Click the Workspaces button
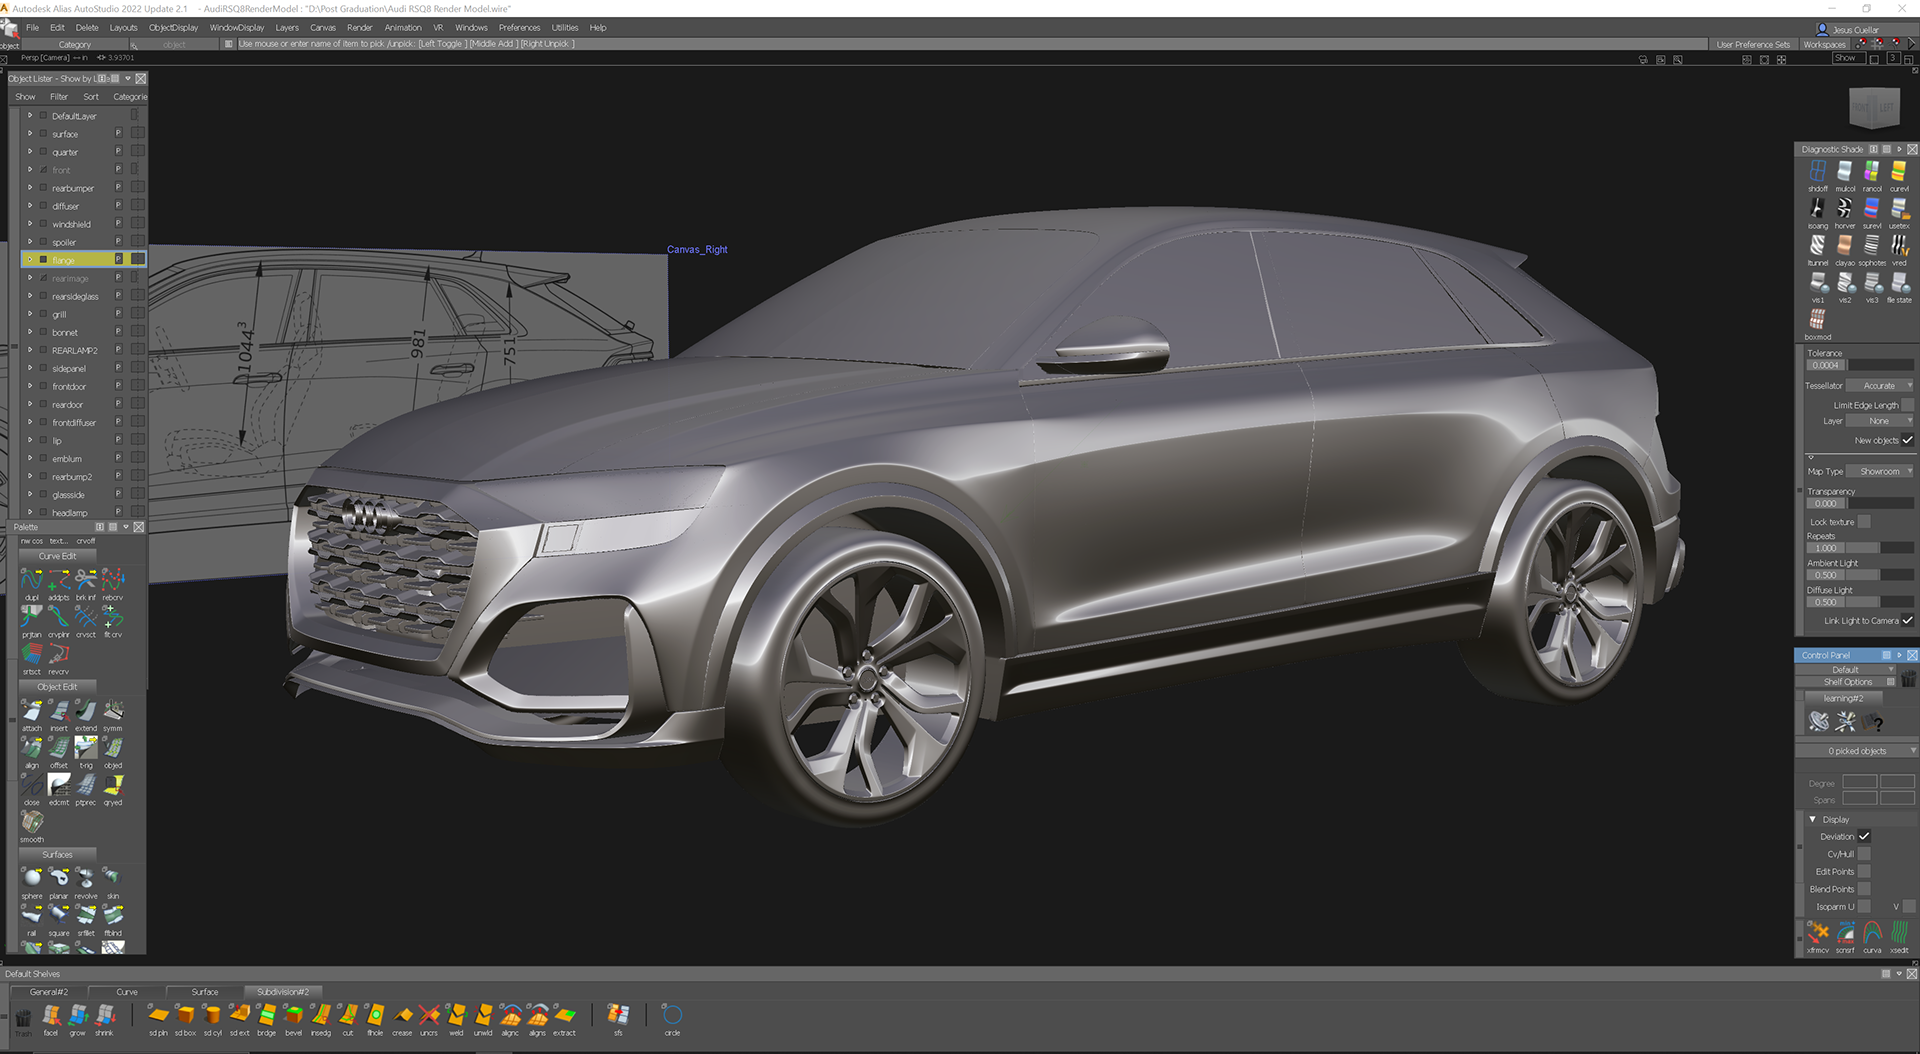This screenshot has height=1054, width=1920. [1824, 45]
